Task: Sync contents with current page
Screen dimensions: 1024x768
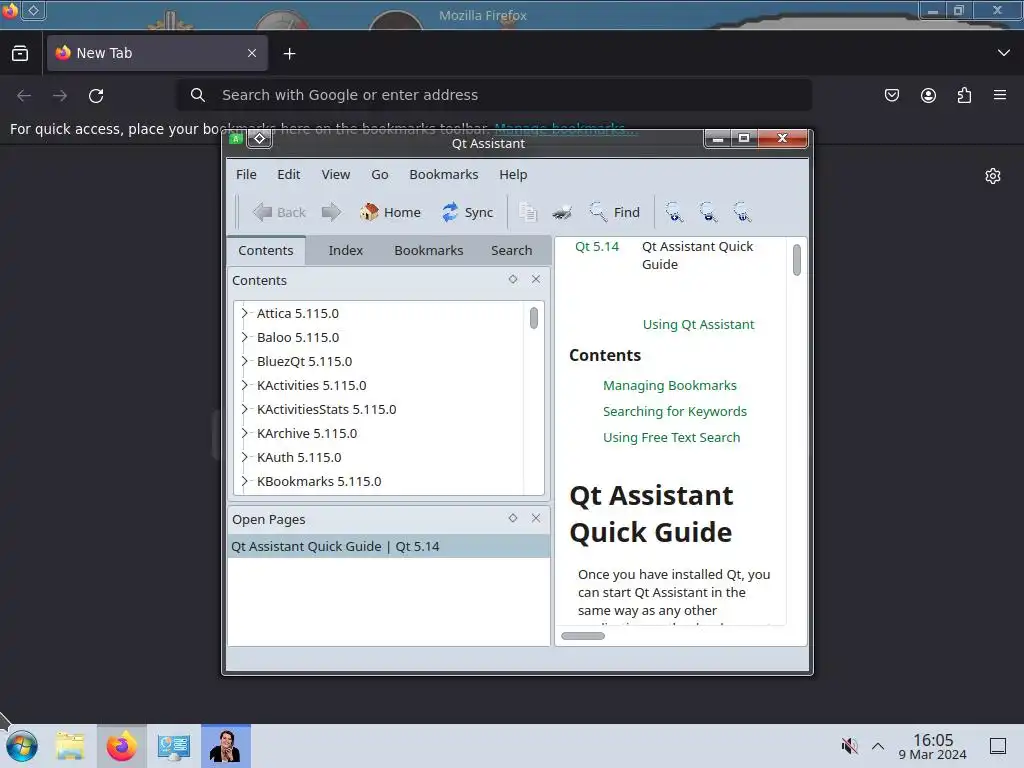Action: (x=467, y=212)
